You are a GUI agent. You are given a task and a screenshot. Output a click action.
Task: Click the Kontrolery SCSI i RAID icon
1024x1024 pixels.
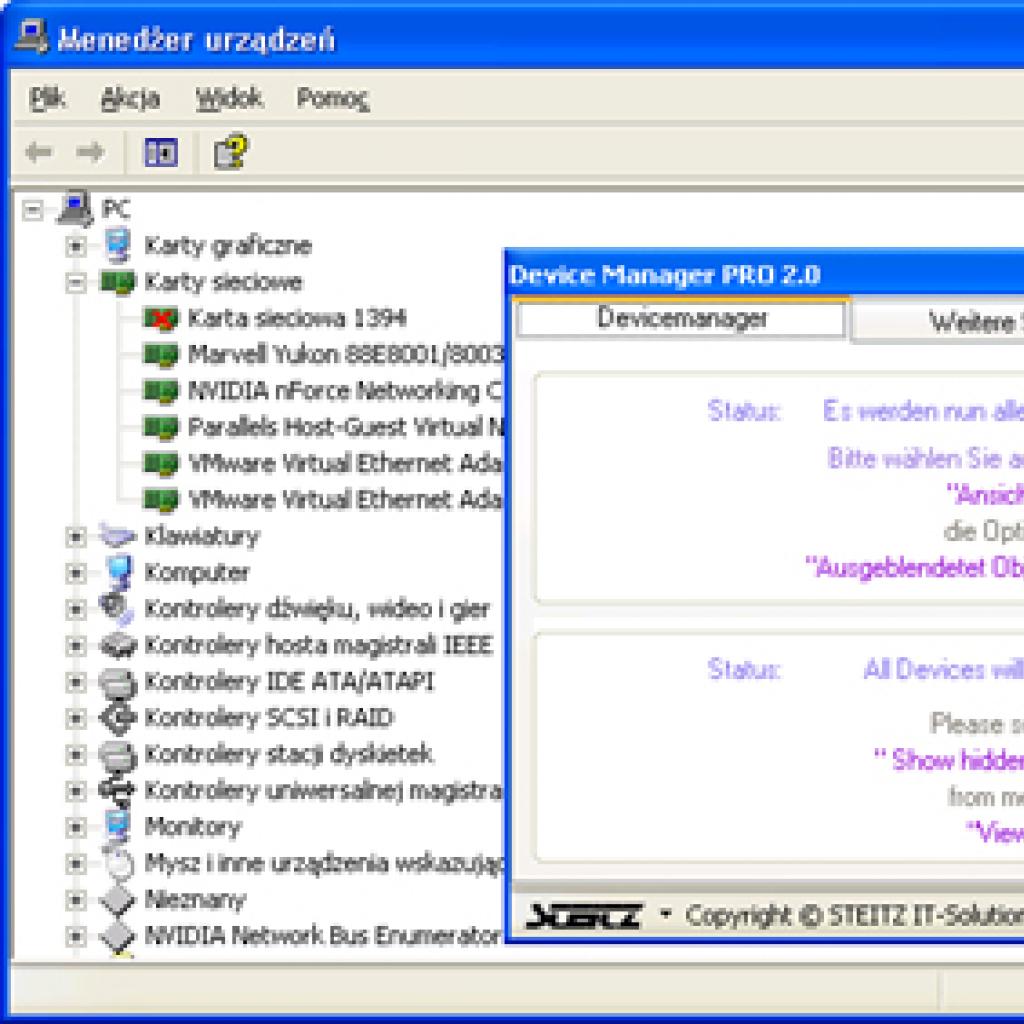coord(118,718)
